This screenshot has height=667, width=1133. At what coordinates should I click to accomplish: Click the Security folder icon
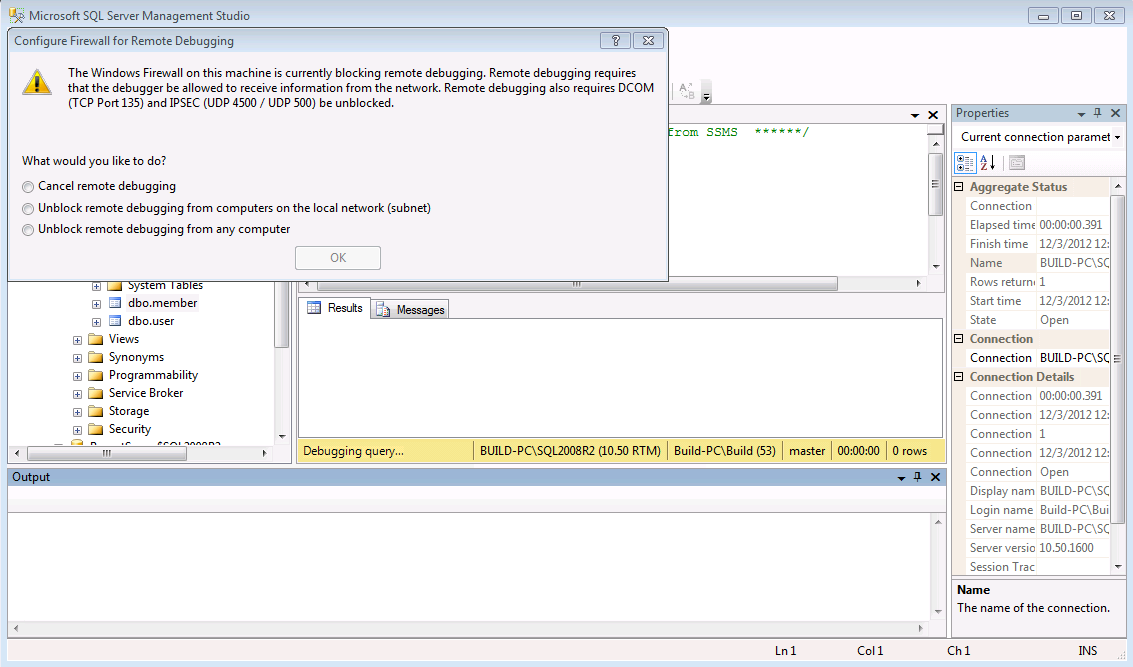[x=96, y=429]
